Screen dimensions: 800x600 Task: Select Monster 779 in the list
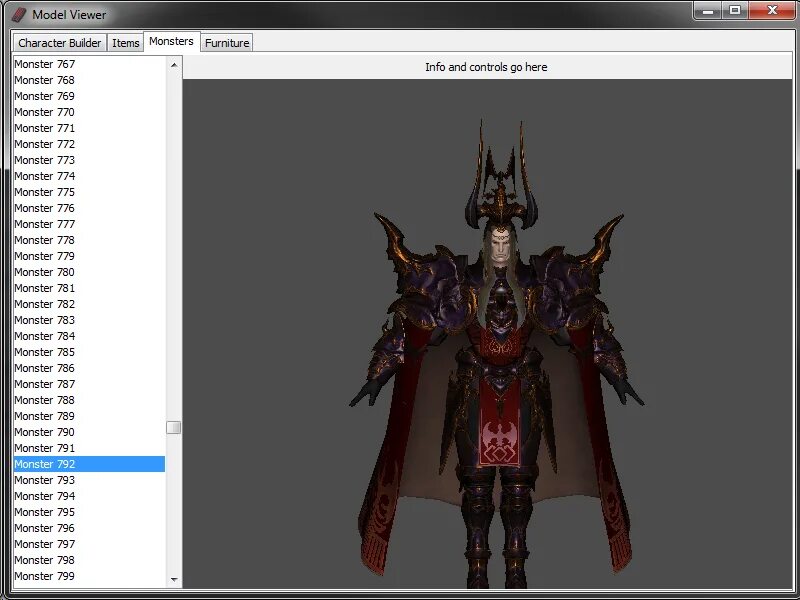(x=89, y=256)
